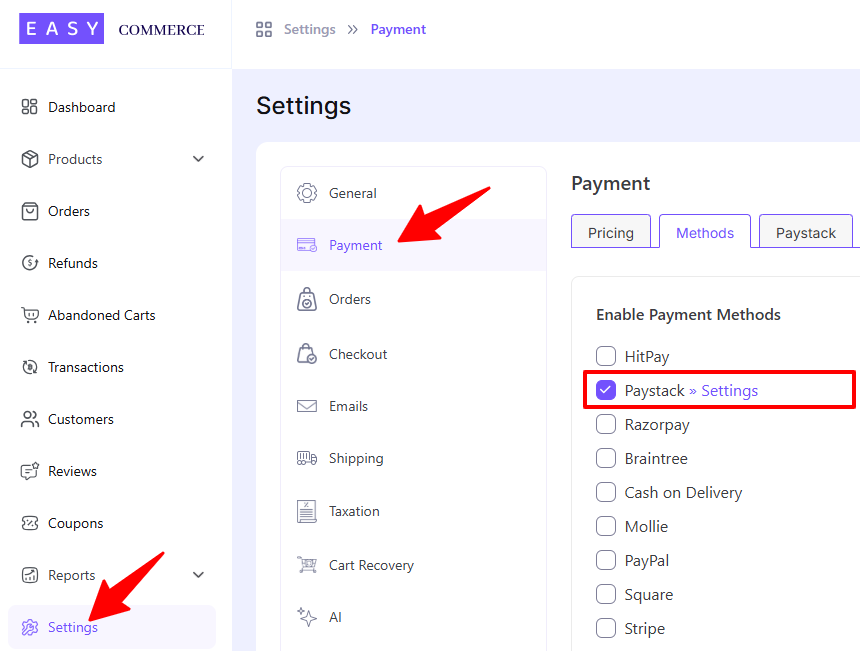This screenshot has height=651, width=860.
Task: Open Payment settings section
Action: [x=414, y=245]
